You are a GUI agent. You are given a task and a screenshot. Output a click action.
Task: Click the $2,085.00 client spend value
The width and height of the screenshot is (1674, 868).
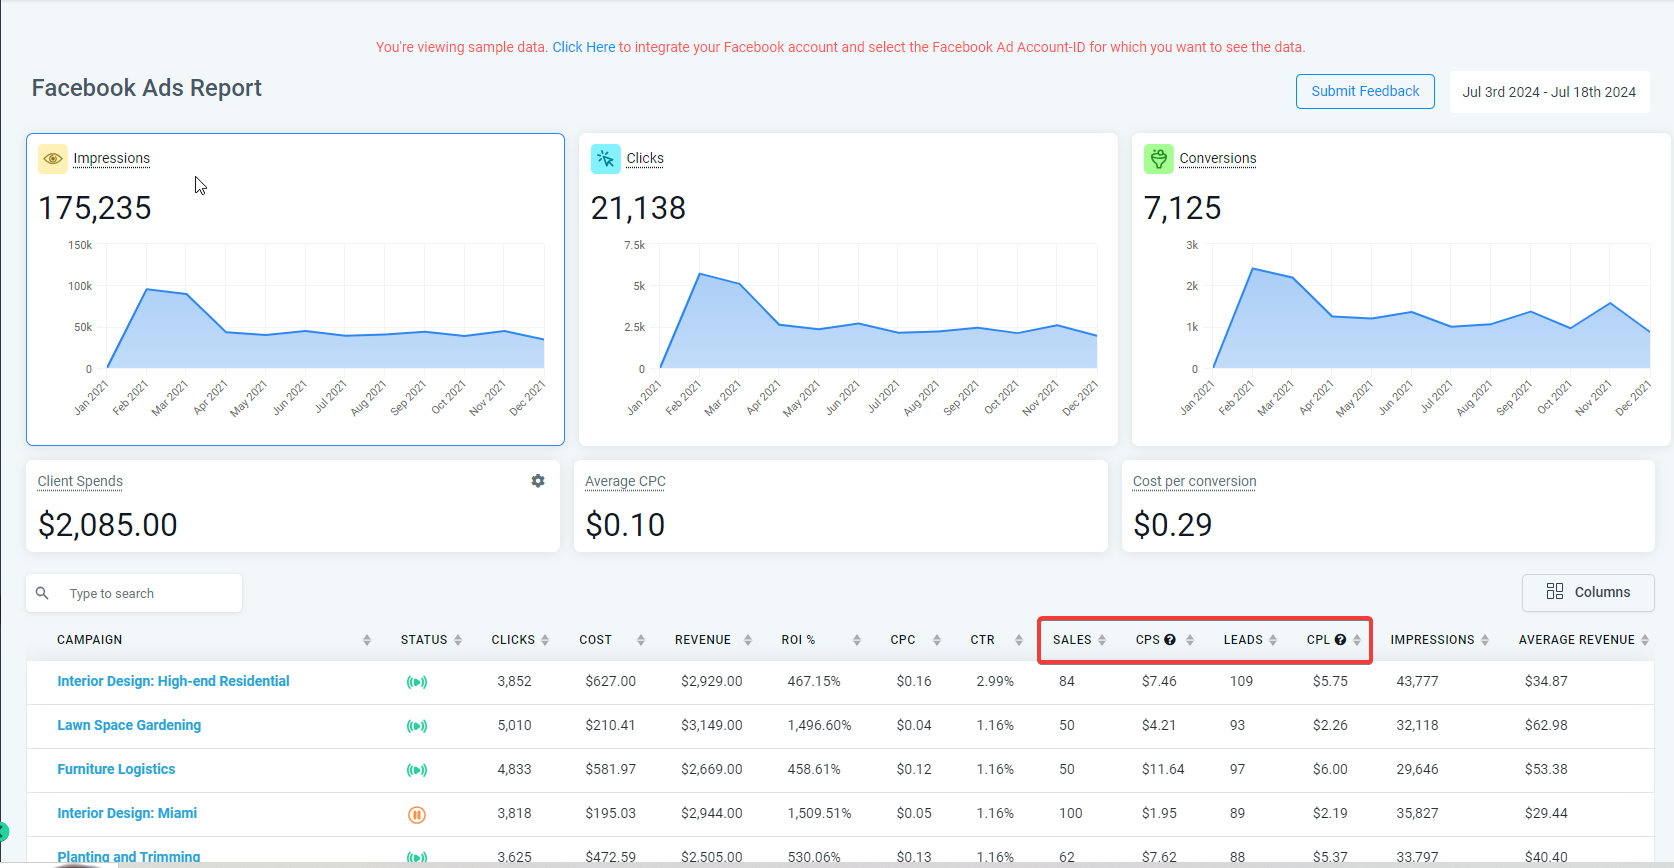coord(108,525)
